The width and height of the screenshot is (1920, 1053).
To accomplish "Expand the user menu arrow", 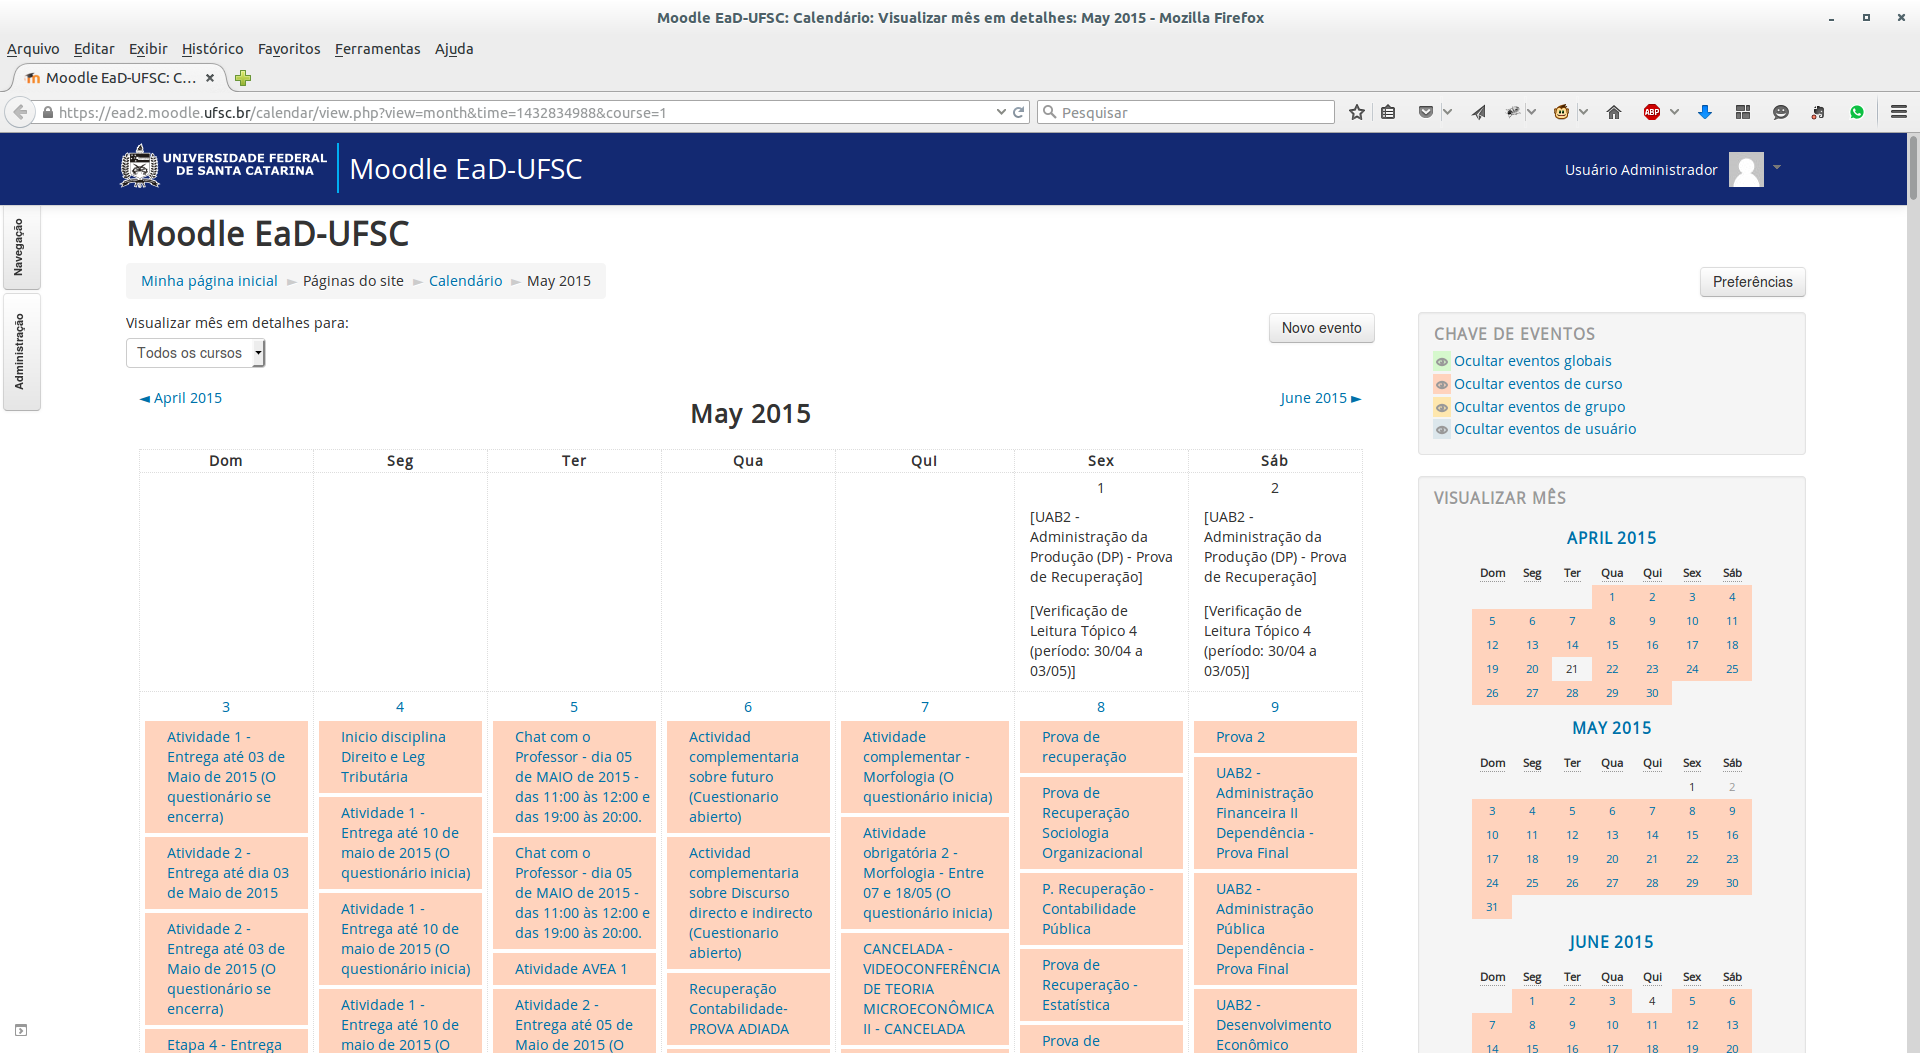I will coord(1777,167).
